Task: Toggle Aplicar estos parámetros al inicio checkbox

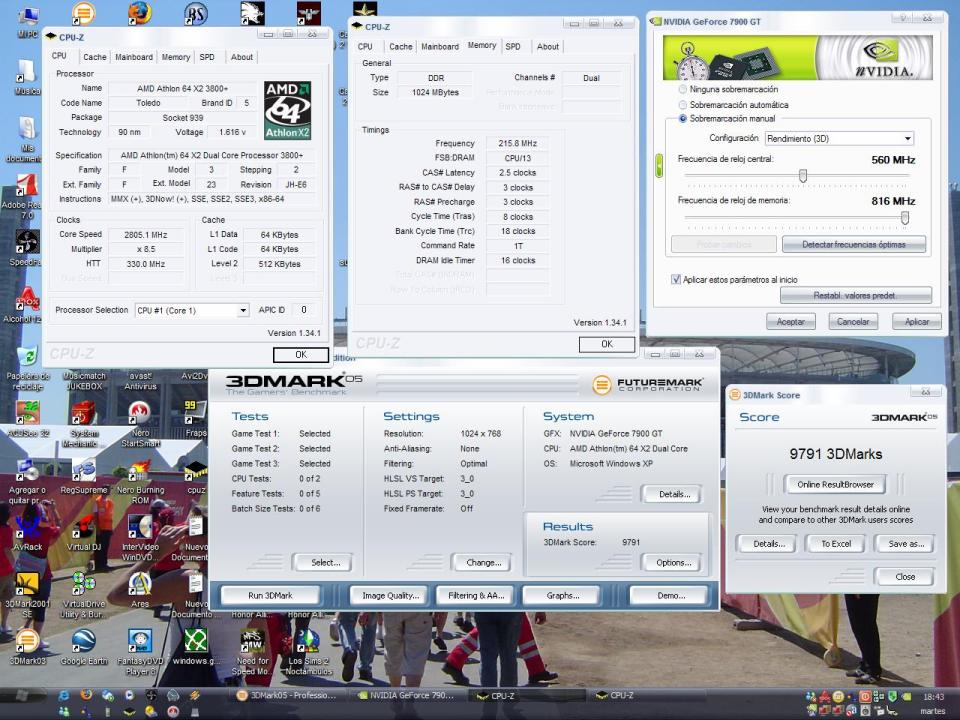Action: 676,279
